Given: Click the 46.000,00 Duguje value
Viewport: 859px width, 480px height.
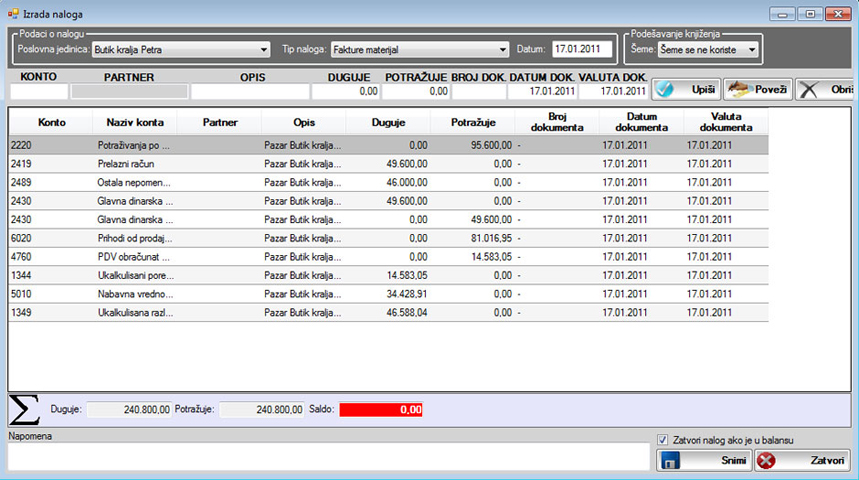Looking at the screenshot, I should tap(407, 182).
